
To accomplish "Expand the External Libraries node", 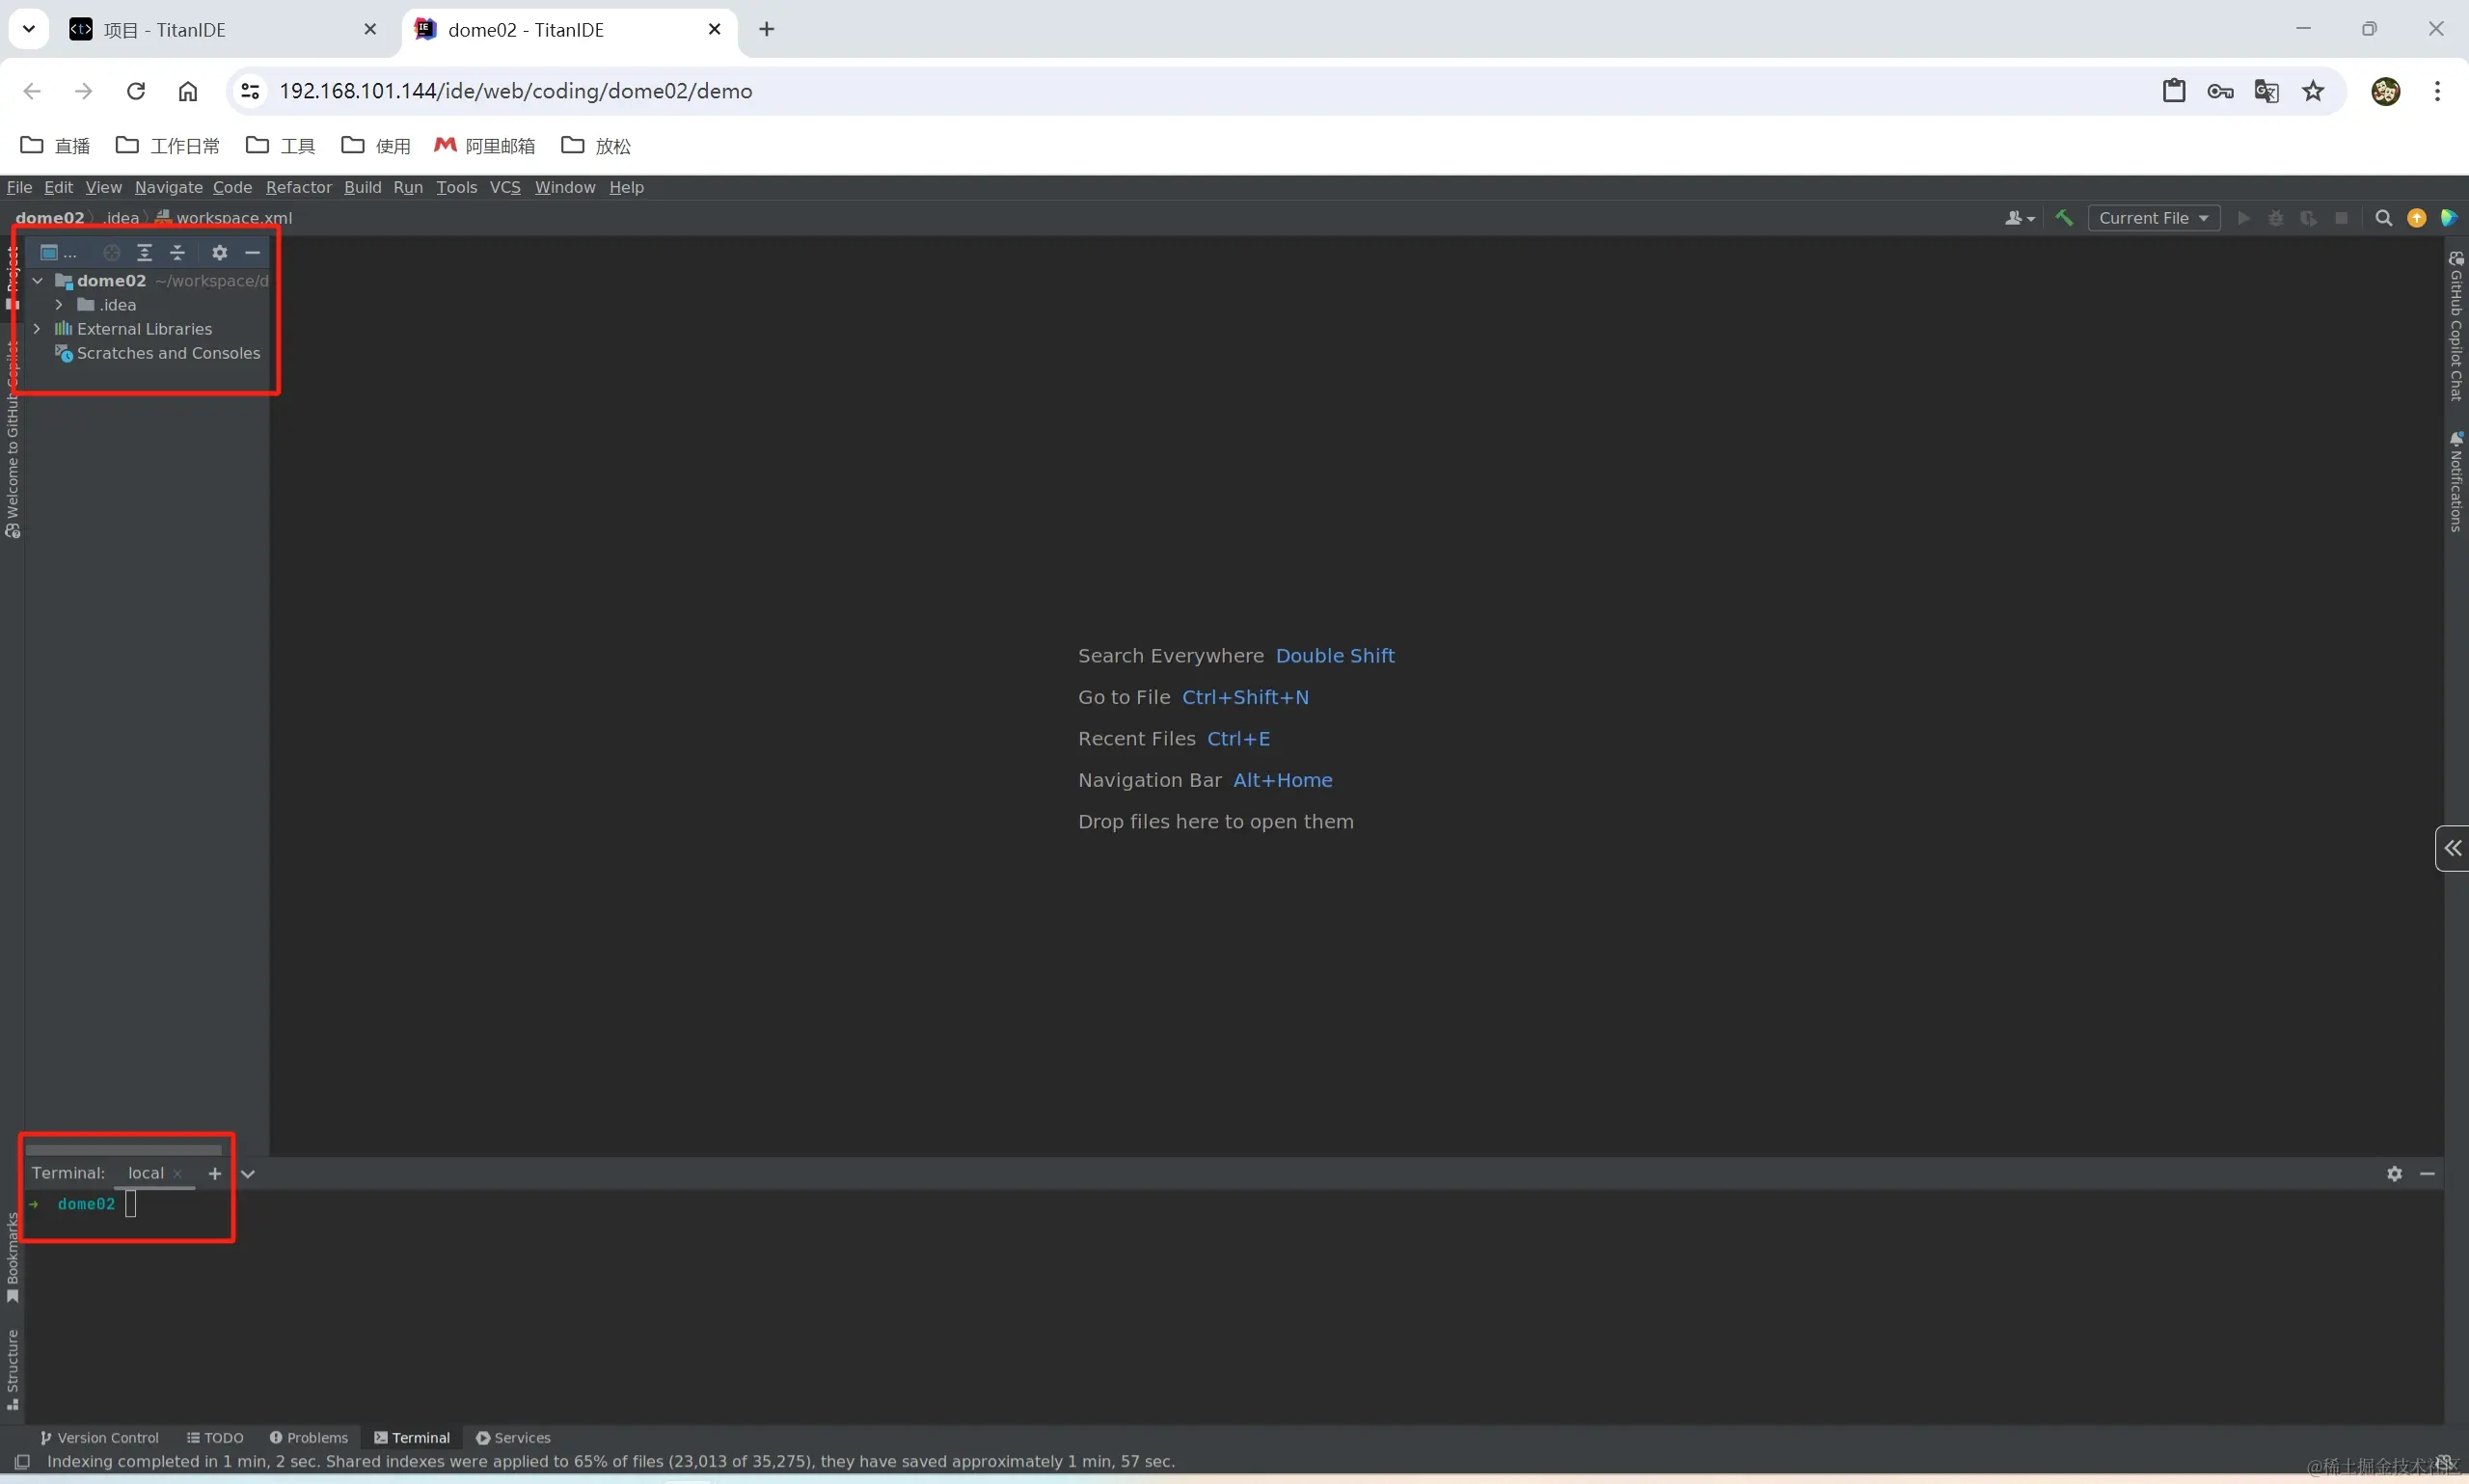I will pos(37,329).
